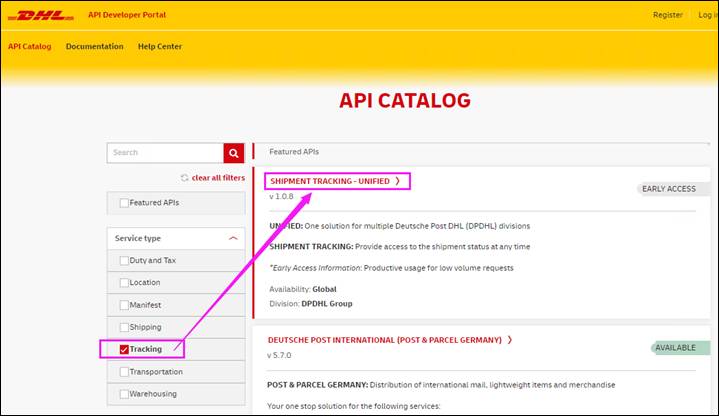Click the API CATALOG page heading
The image size is (719, 416).
(x=405, y=101)
